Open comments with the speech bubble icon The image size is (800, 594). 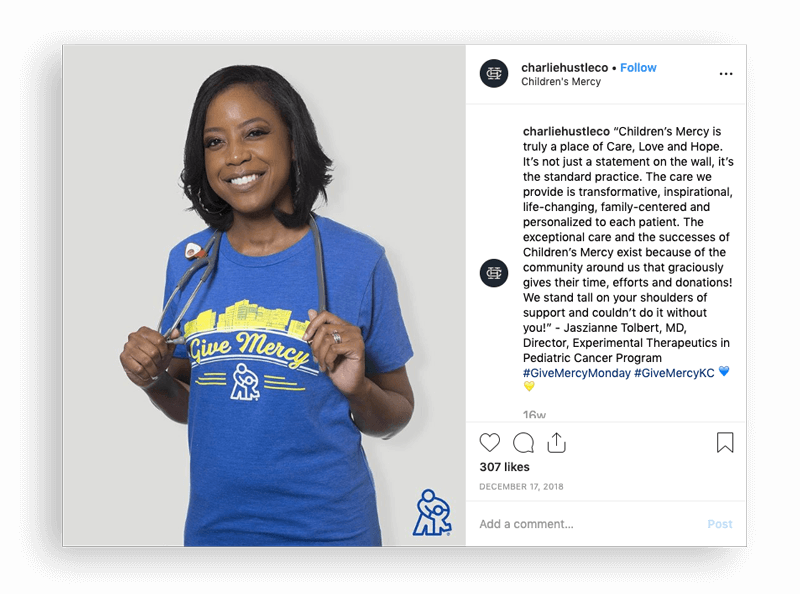(523, 443)
